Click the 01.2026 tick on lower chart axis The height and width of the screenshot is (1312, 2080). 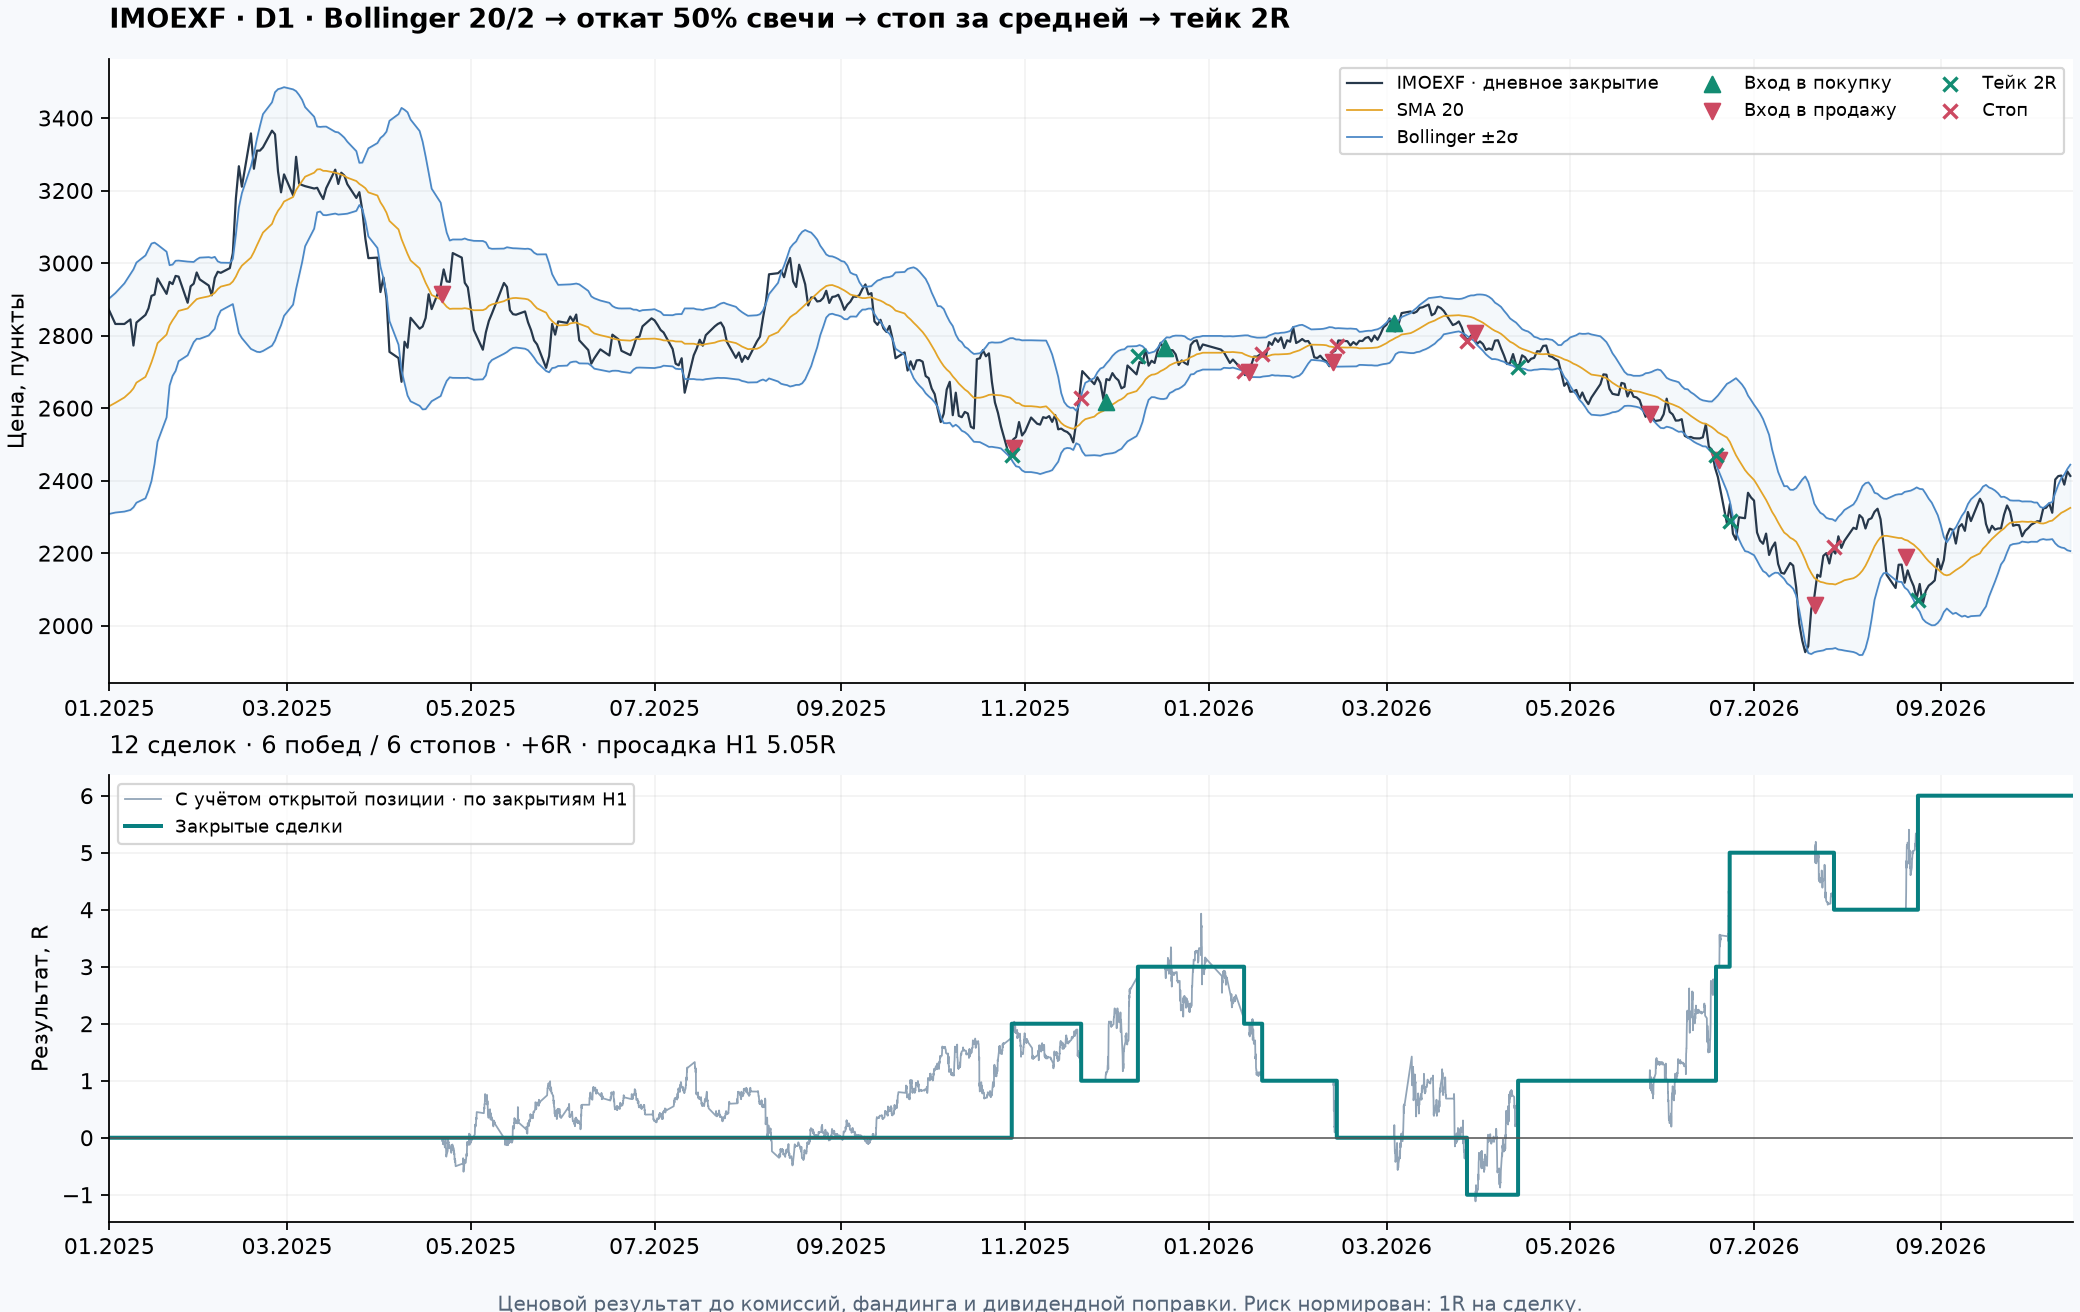point(1208,1246)
